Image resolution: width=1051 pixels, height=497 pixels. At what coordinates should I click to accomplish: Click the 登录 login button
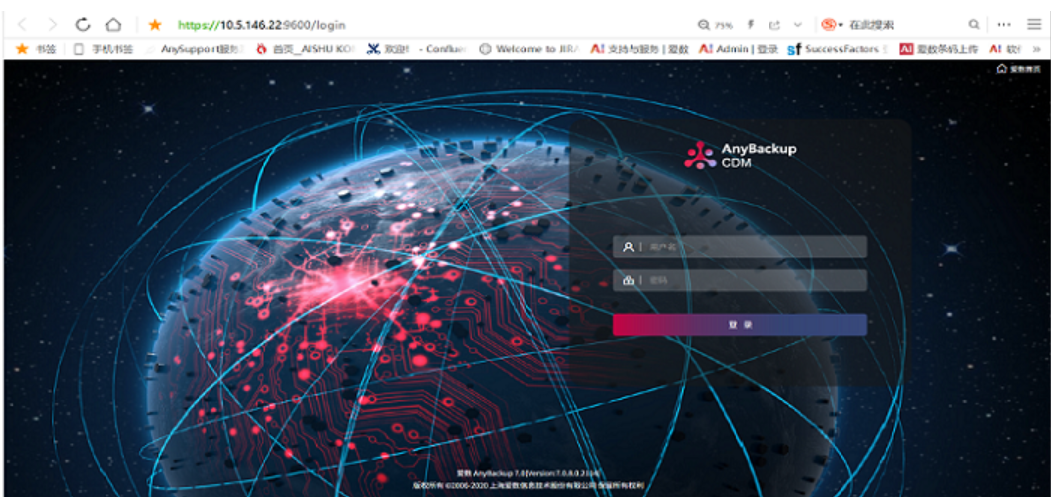pos(739,325)
